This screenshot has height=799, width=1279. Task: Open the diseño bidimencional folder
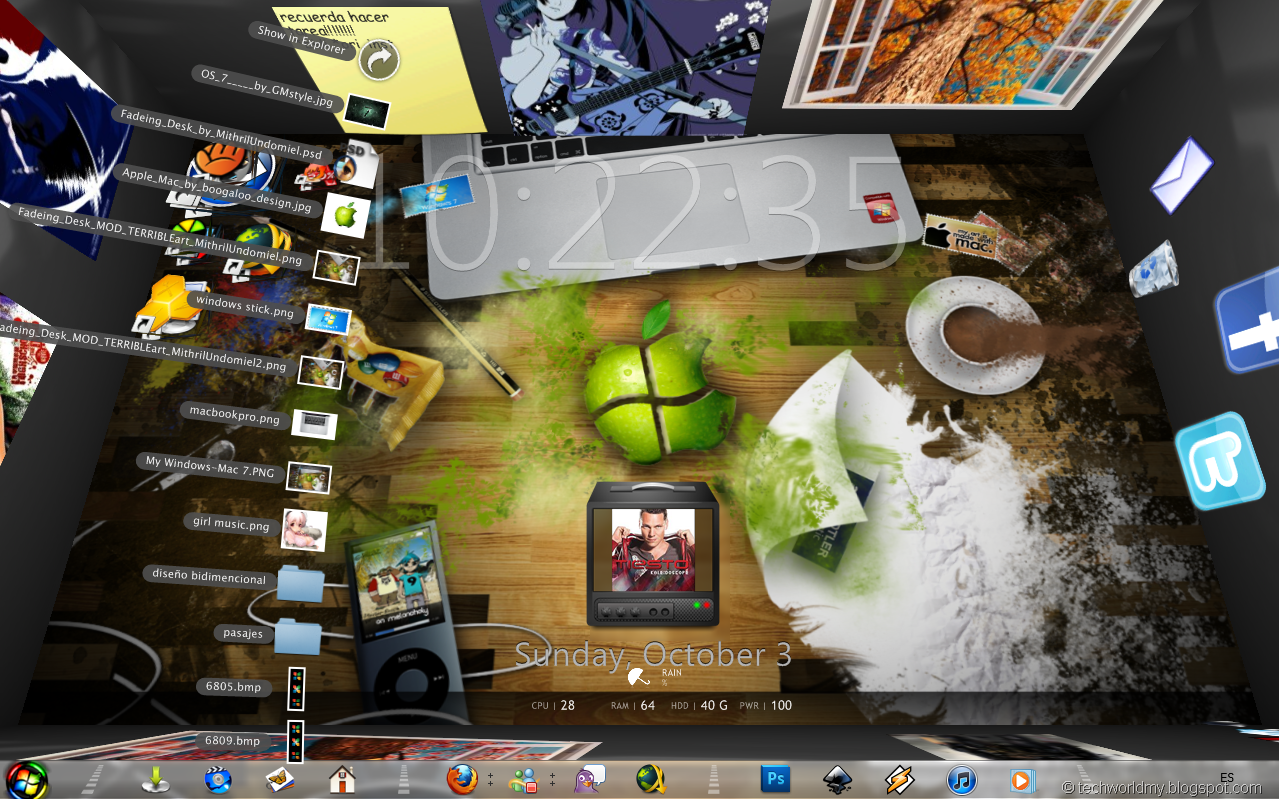(x=301, y=583)
